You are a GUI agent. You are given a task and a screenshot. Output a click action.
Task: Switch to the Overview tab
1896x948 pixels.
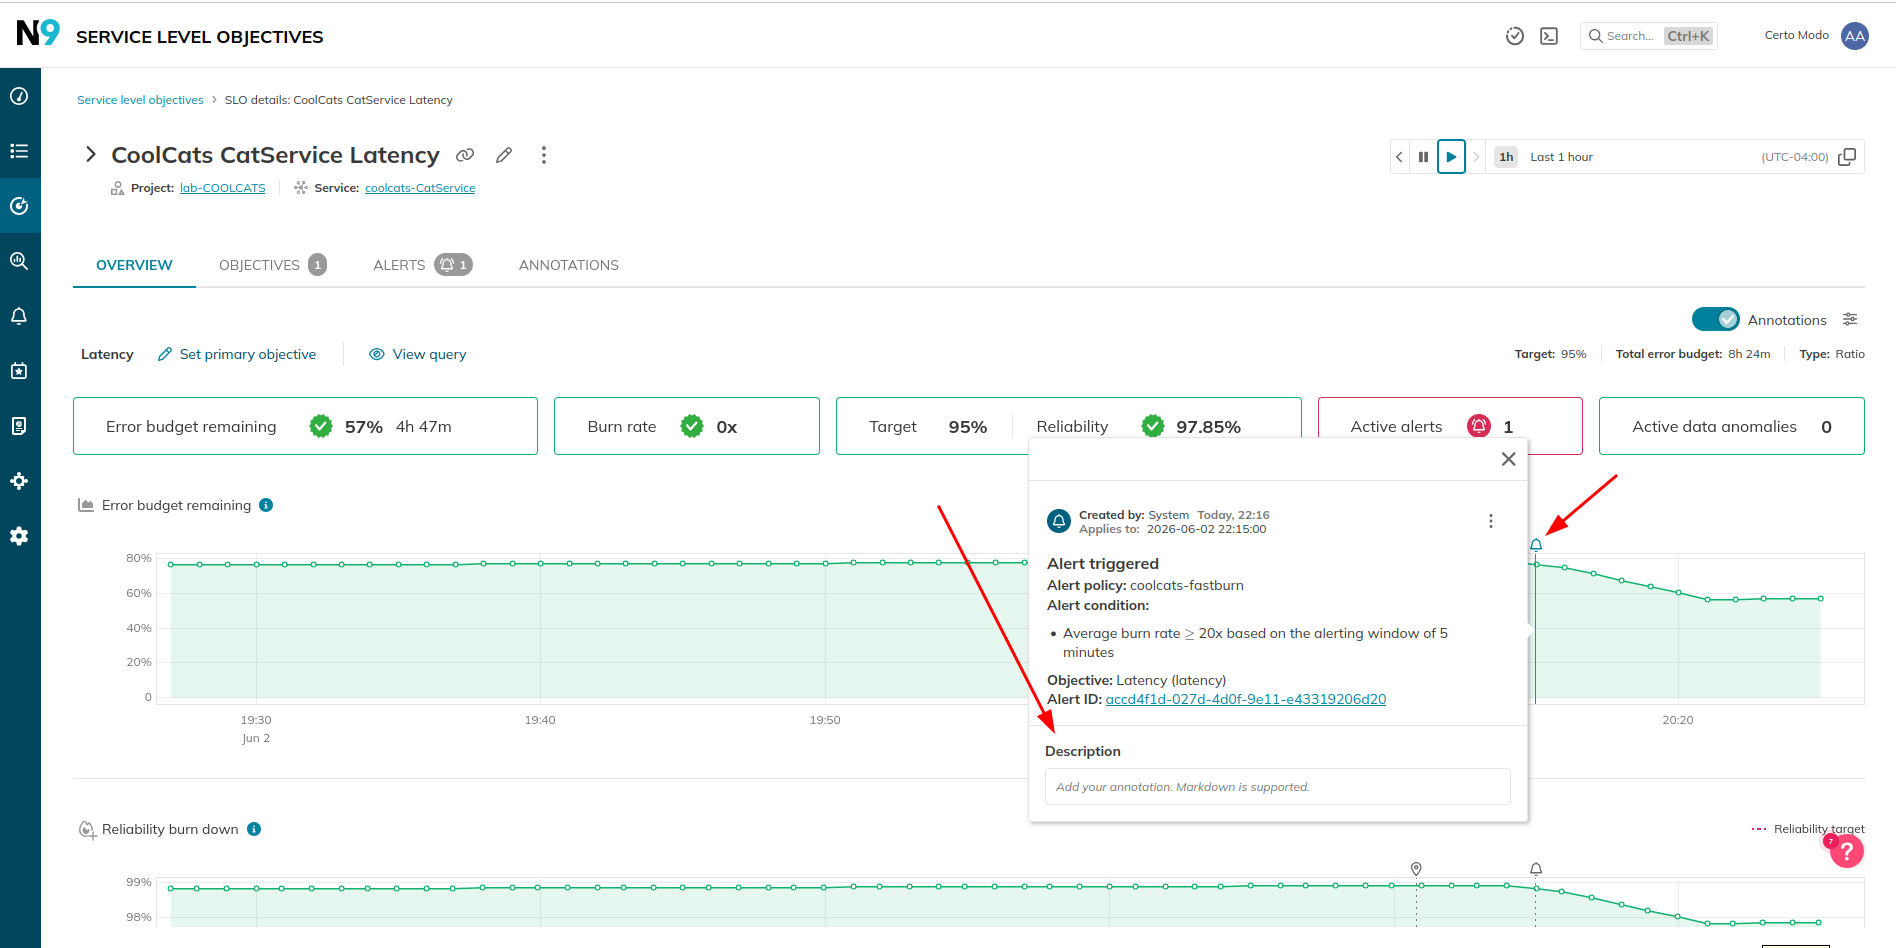tap(134, 265)
